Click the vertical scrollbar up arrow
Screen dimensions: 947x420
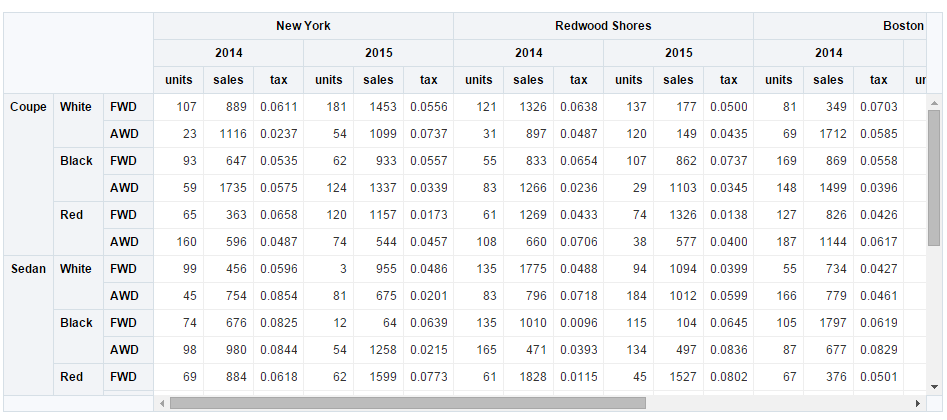934,102
